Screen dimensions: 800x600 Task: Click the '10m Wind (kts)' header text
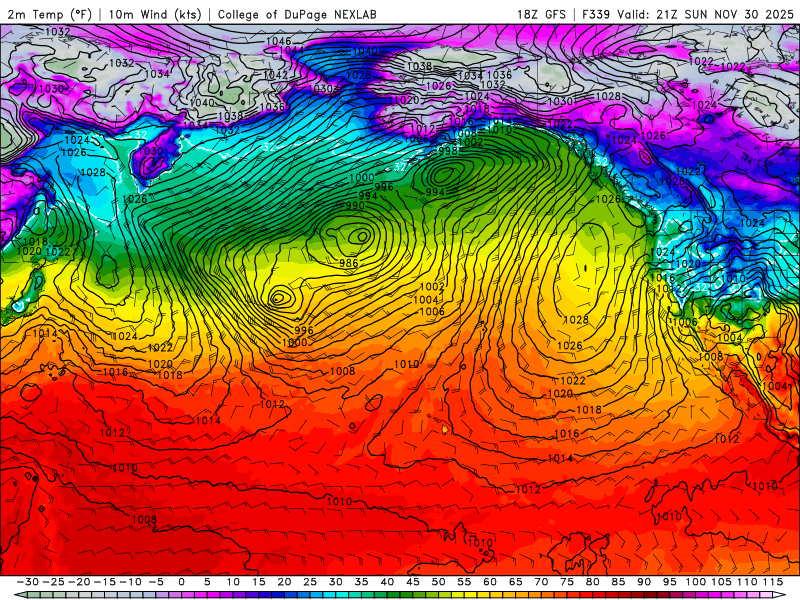pyautogui.click(x=156, y=14)
